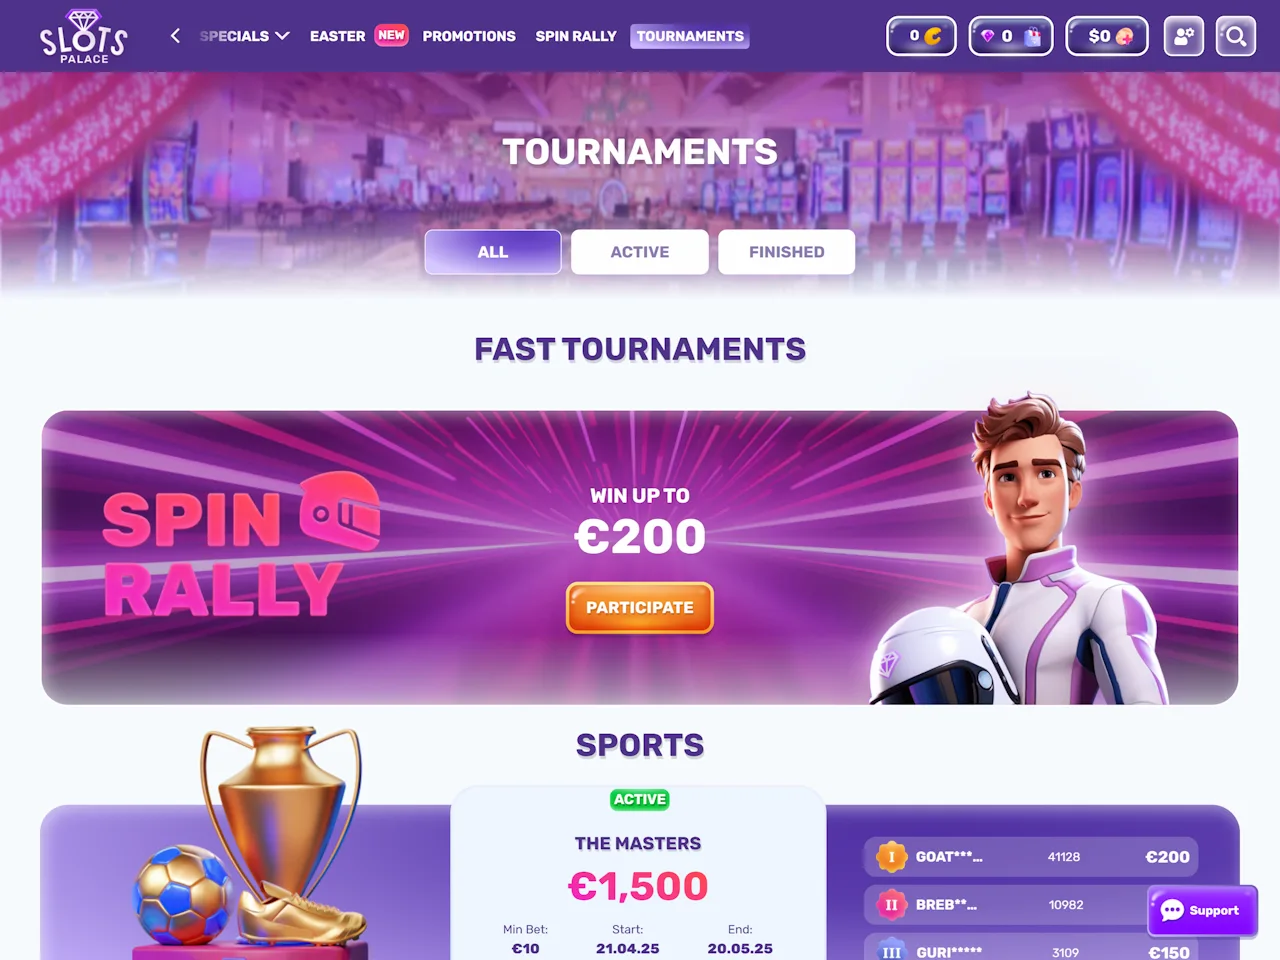Image resolution: width=1280 pixels, height=960 pixels.
Task: Open the search magnifier icon
Action: click(1236, 36)
